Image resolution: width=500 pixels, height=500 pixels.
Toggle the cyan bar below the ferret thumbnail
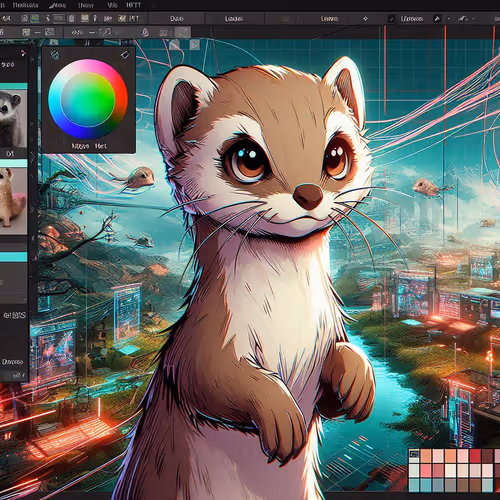[x=13, y=257]
